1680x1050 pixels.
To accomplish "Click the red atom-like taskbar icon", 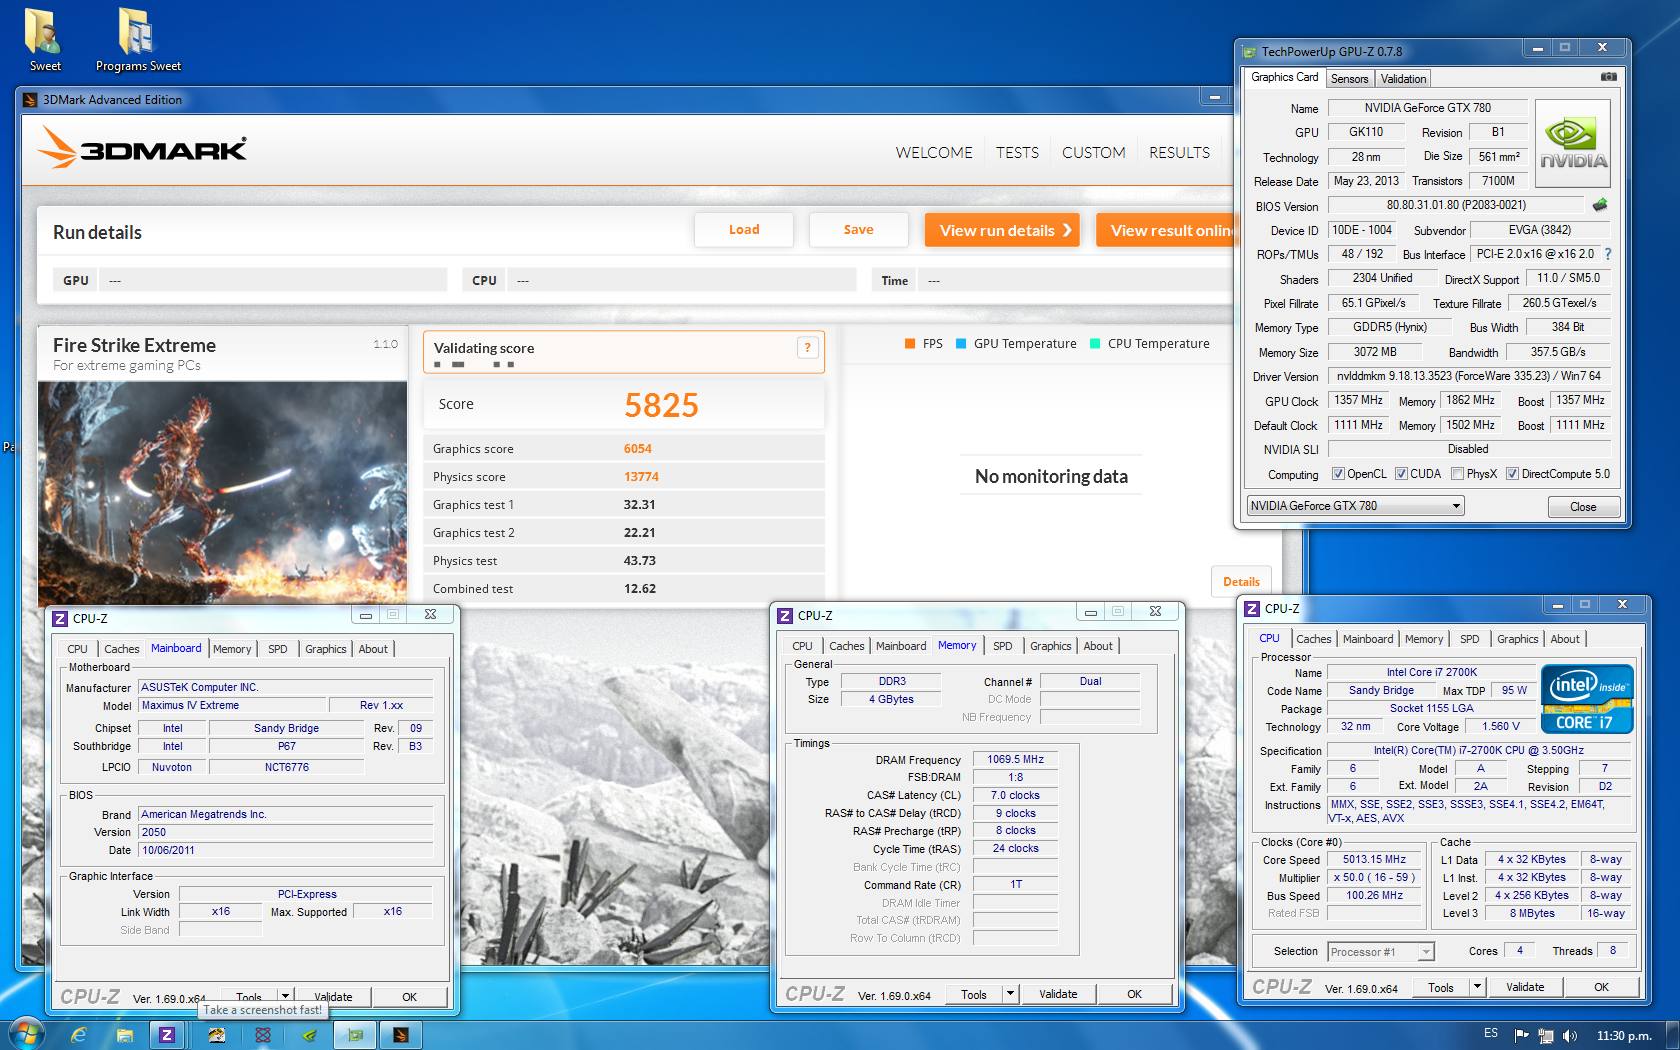I will (263, 1035).
